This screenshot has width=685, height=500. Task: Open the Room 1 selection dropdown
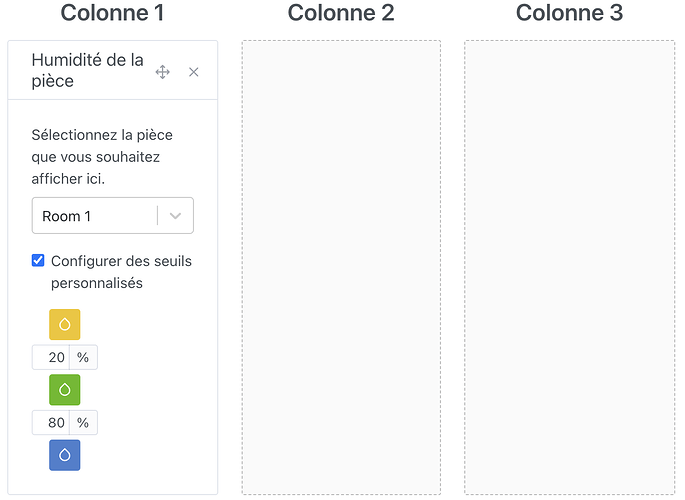tap(95, 216)
